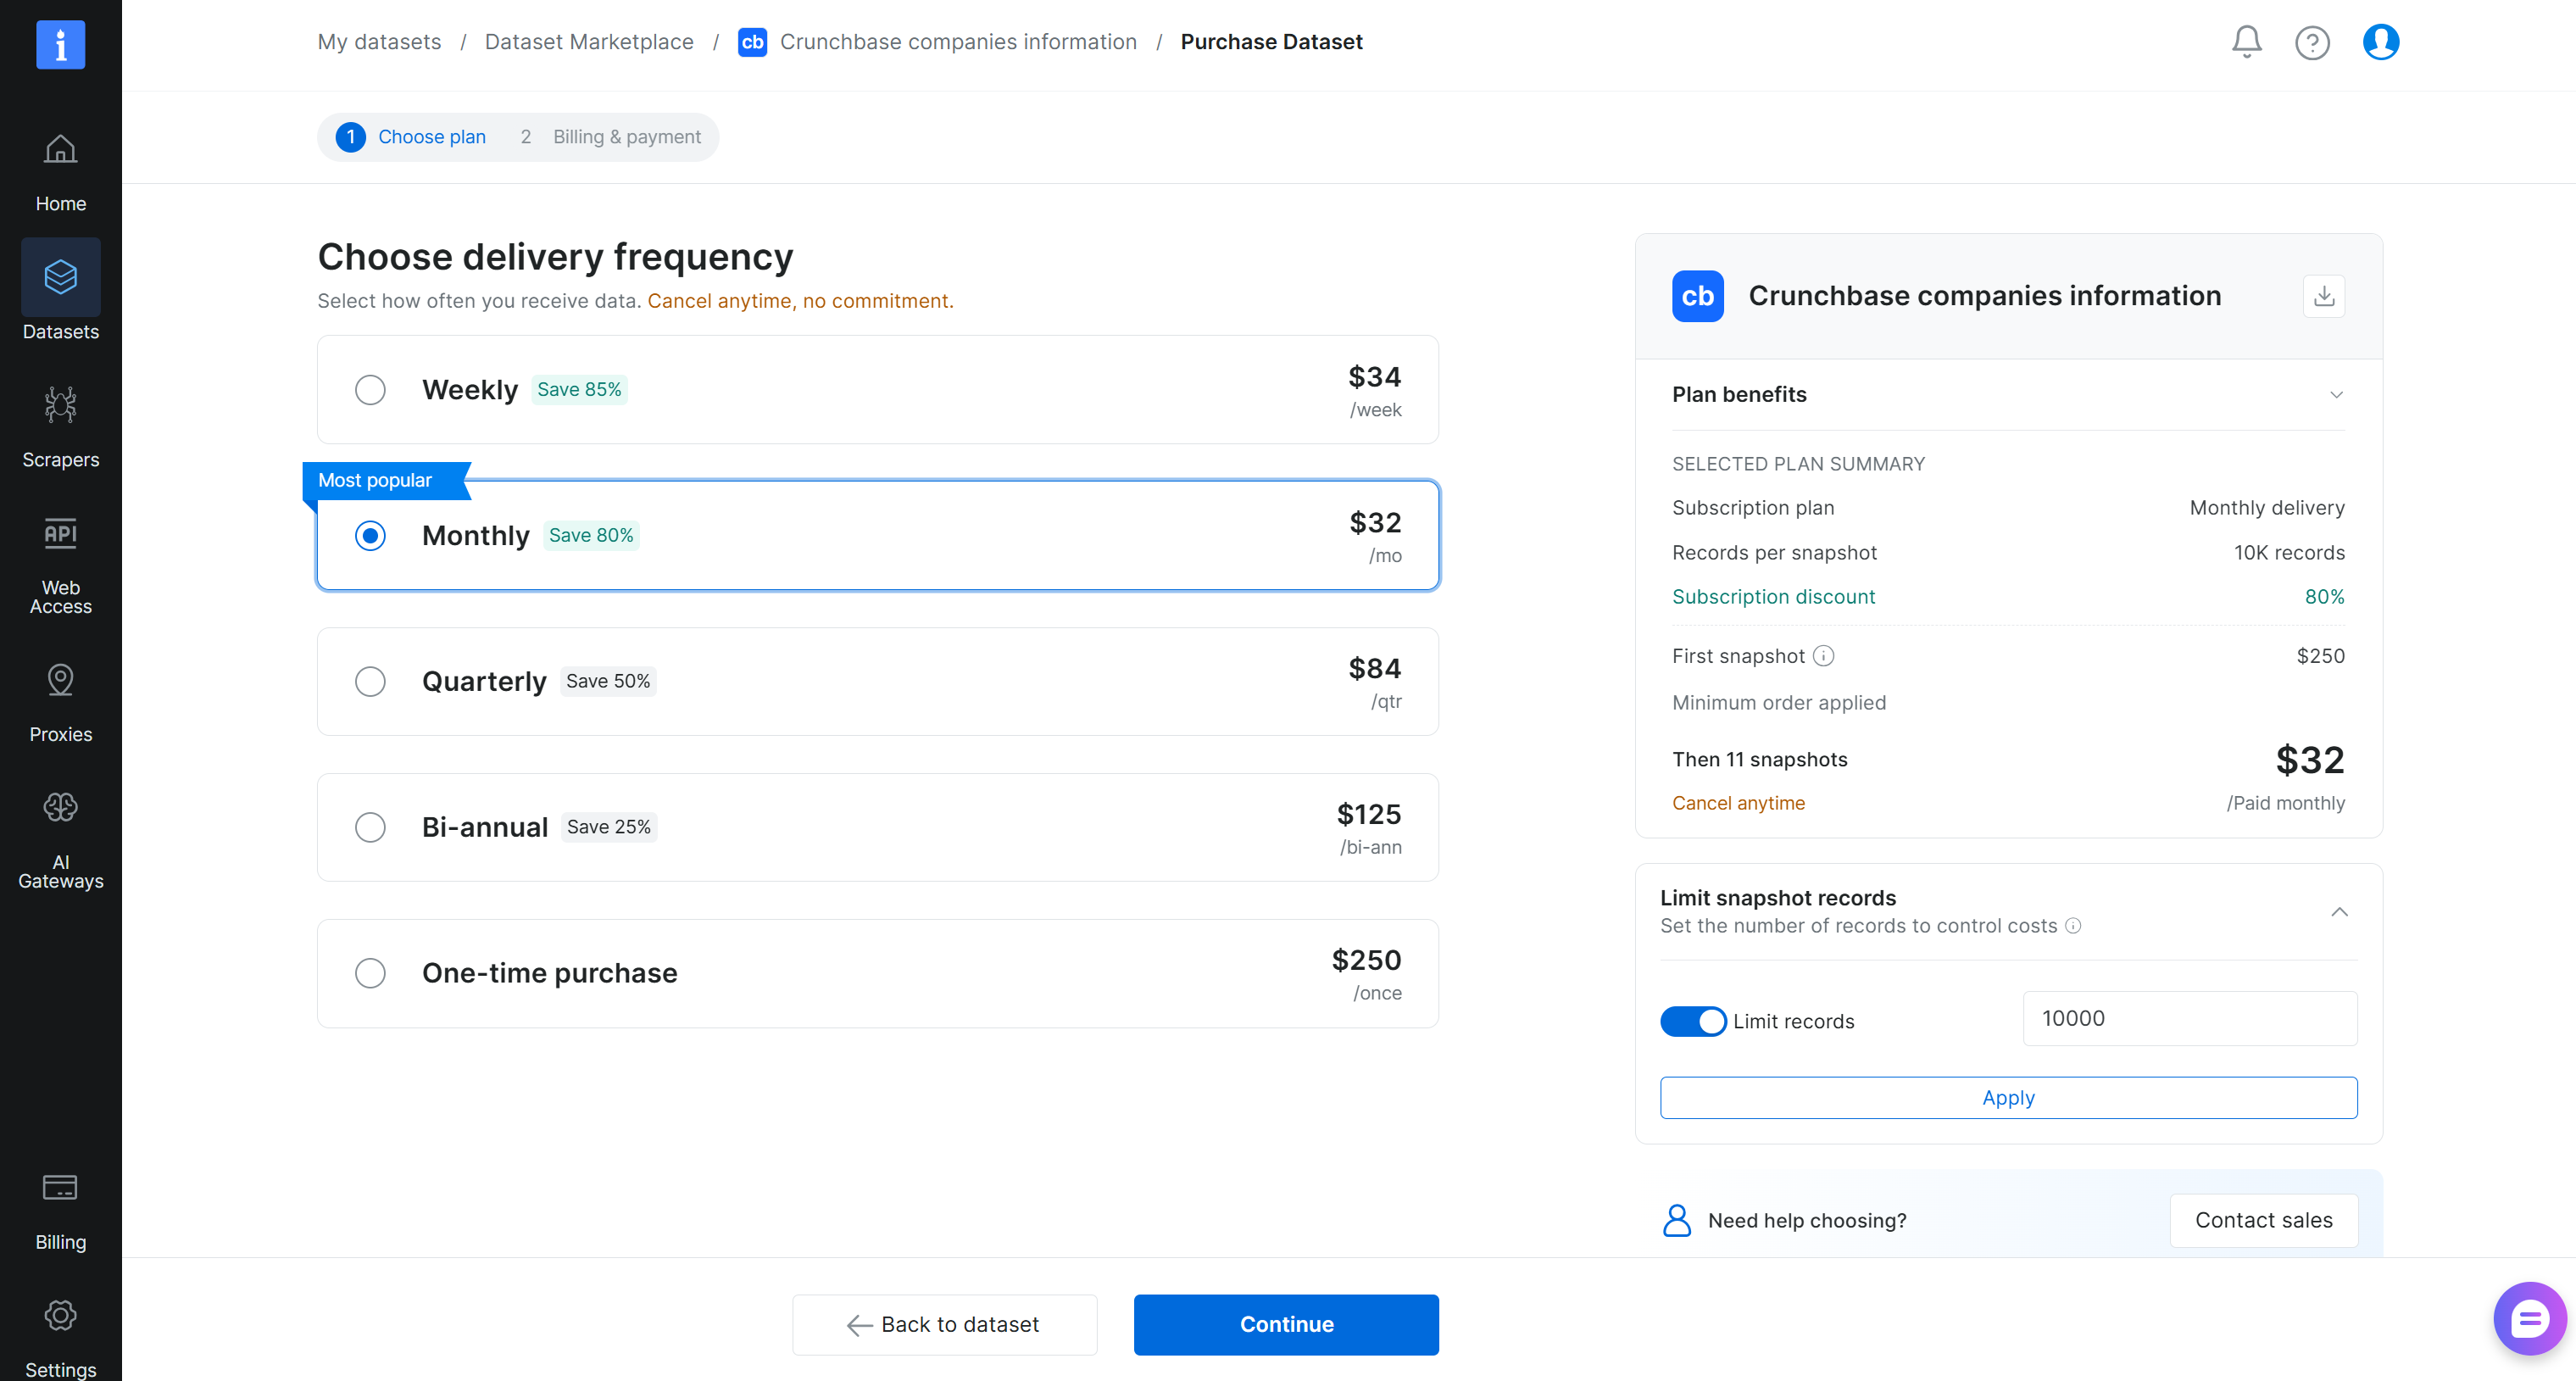Click the 10K records value
Image resolution: width=2576 pixels, height=1381 pixels.
(x=2289, y=553)
